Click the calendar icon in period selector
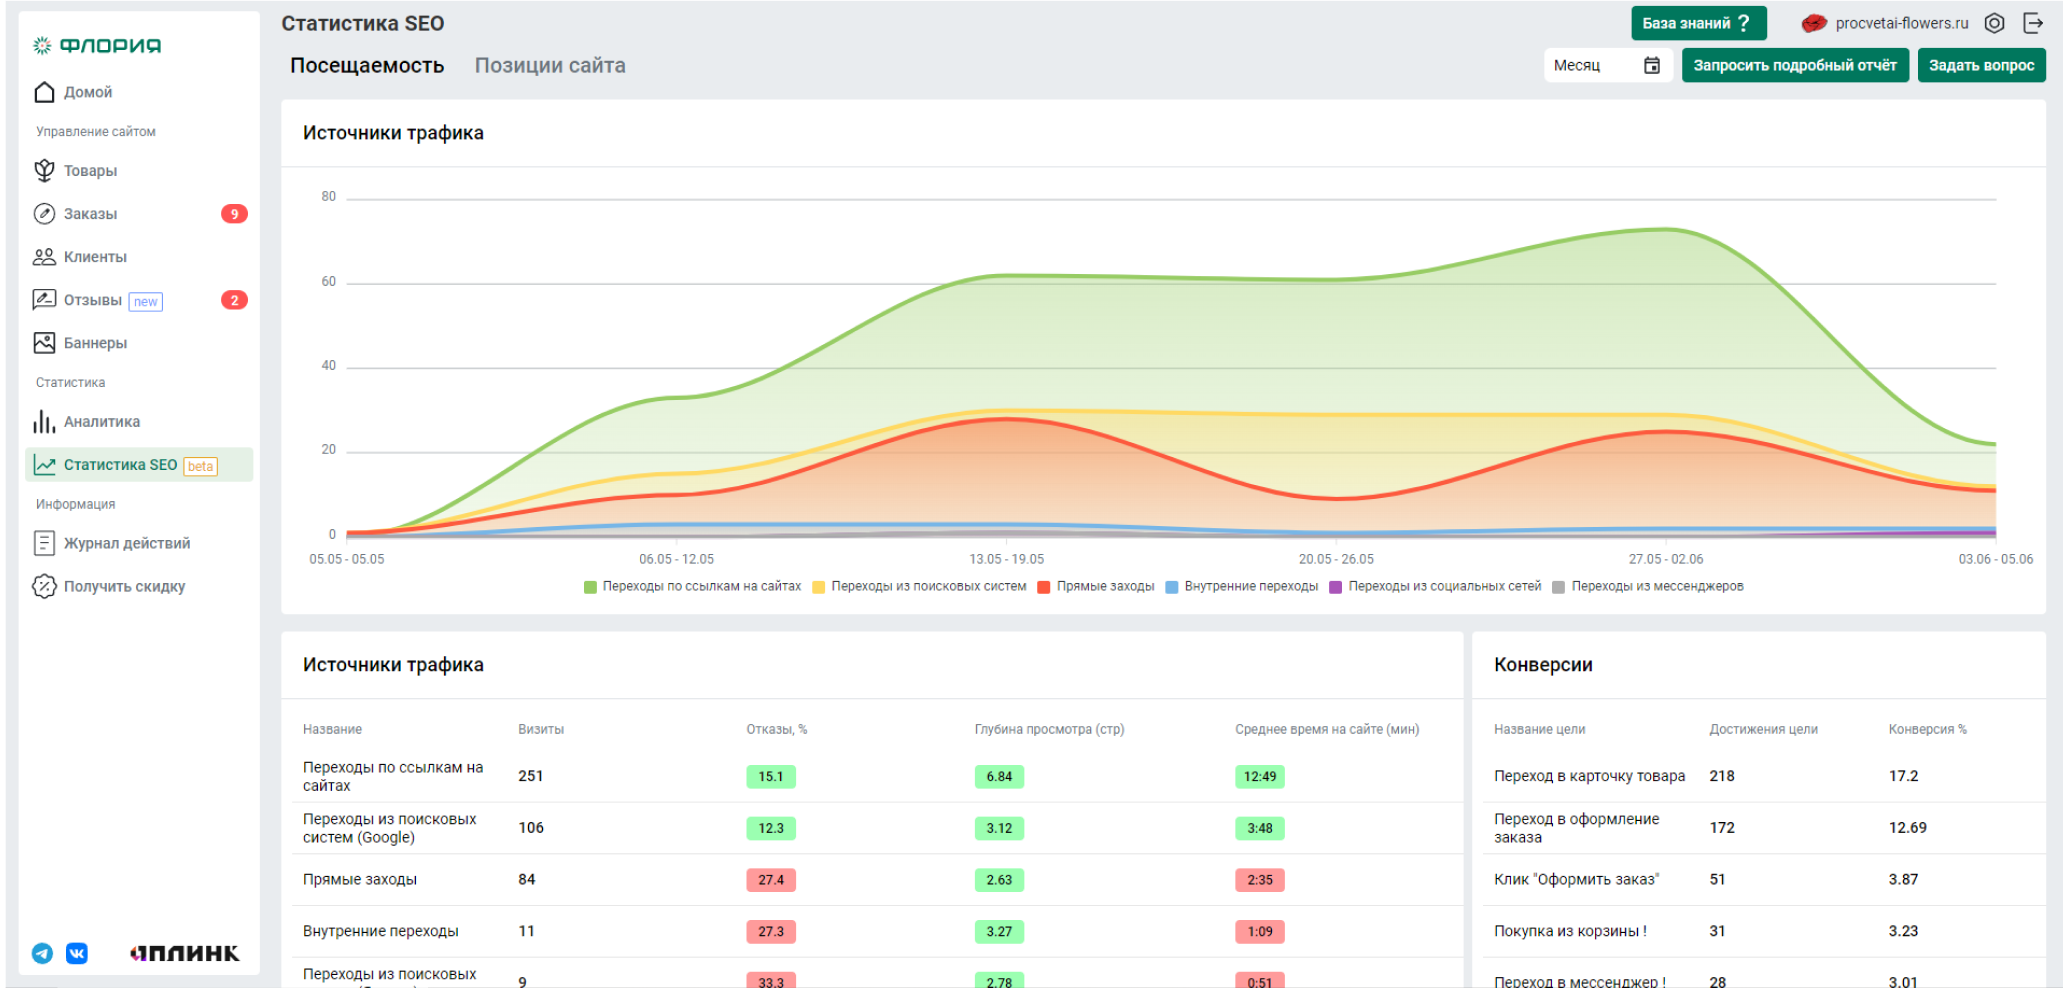This screenshot has width=2063, height=988. [x=1652, y=66]
